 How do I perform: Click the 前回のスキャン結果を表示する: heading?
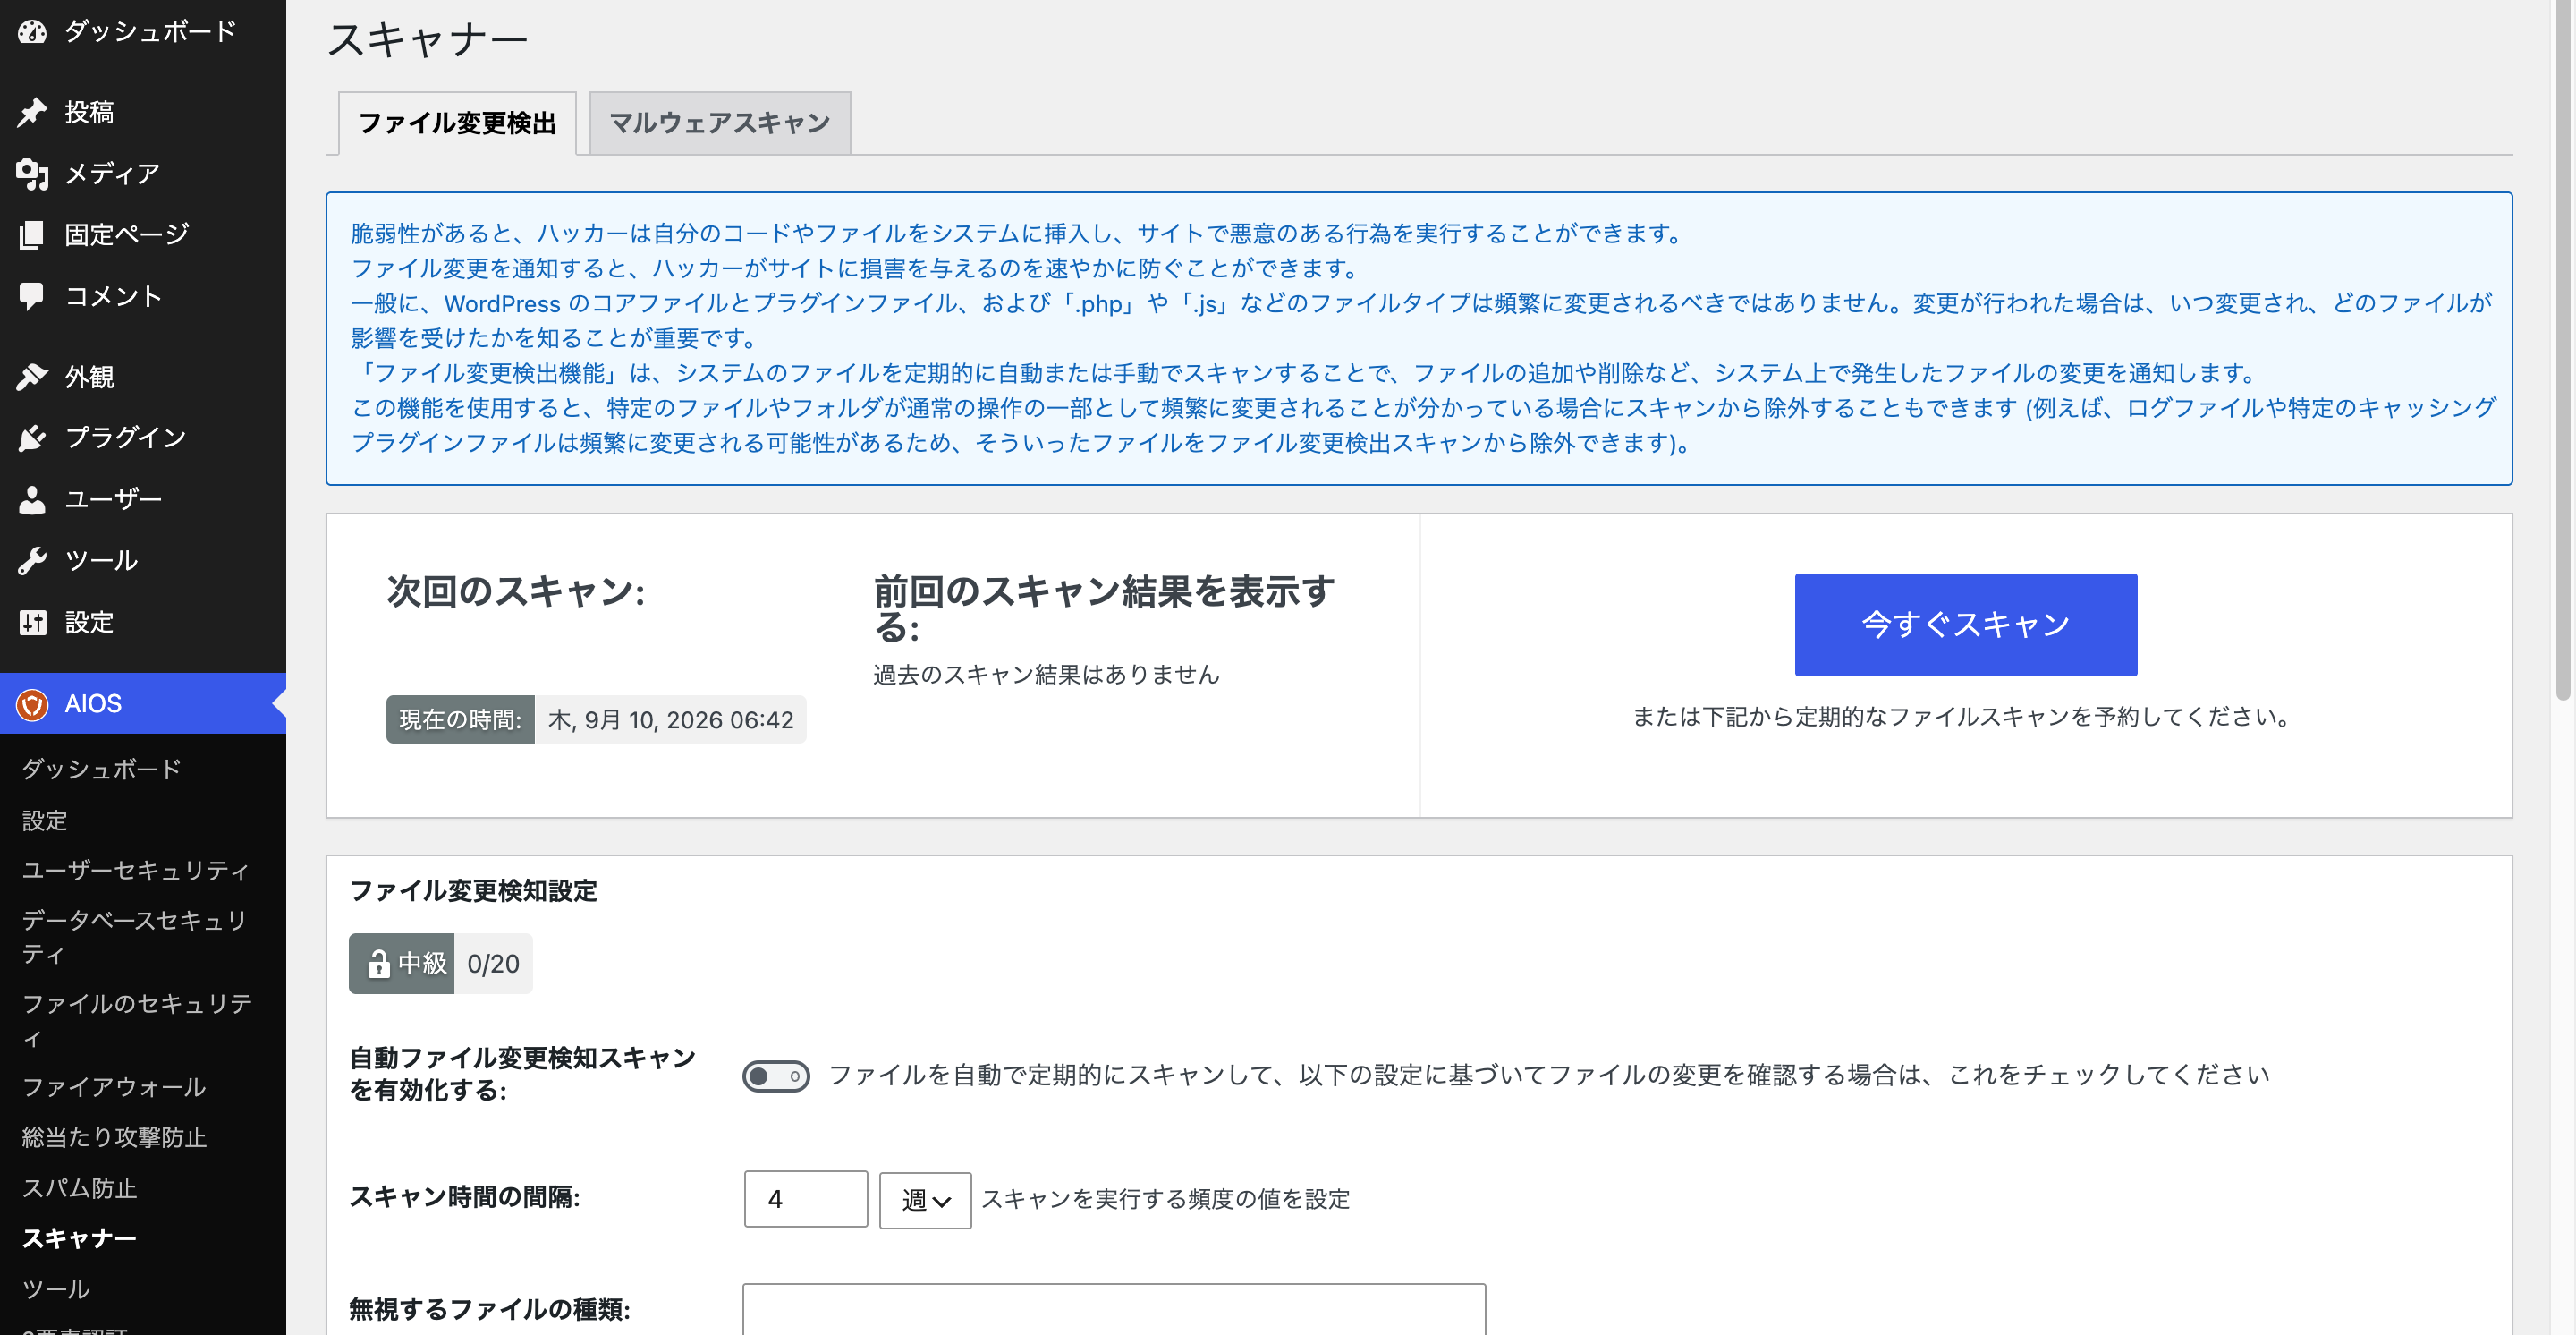(x=1105, y=609)
